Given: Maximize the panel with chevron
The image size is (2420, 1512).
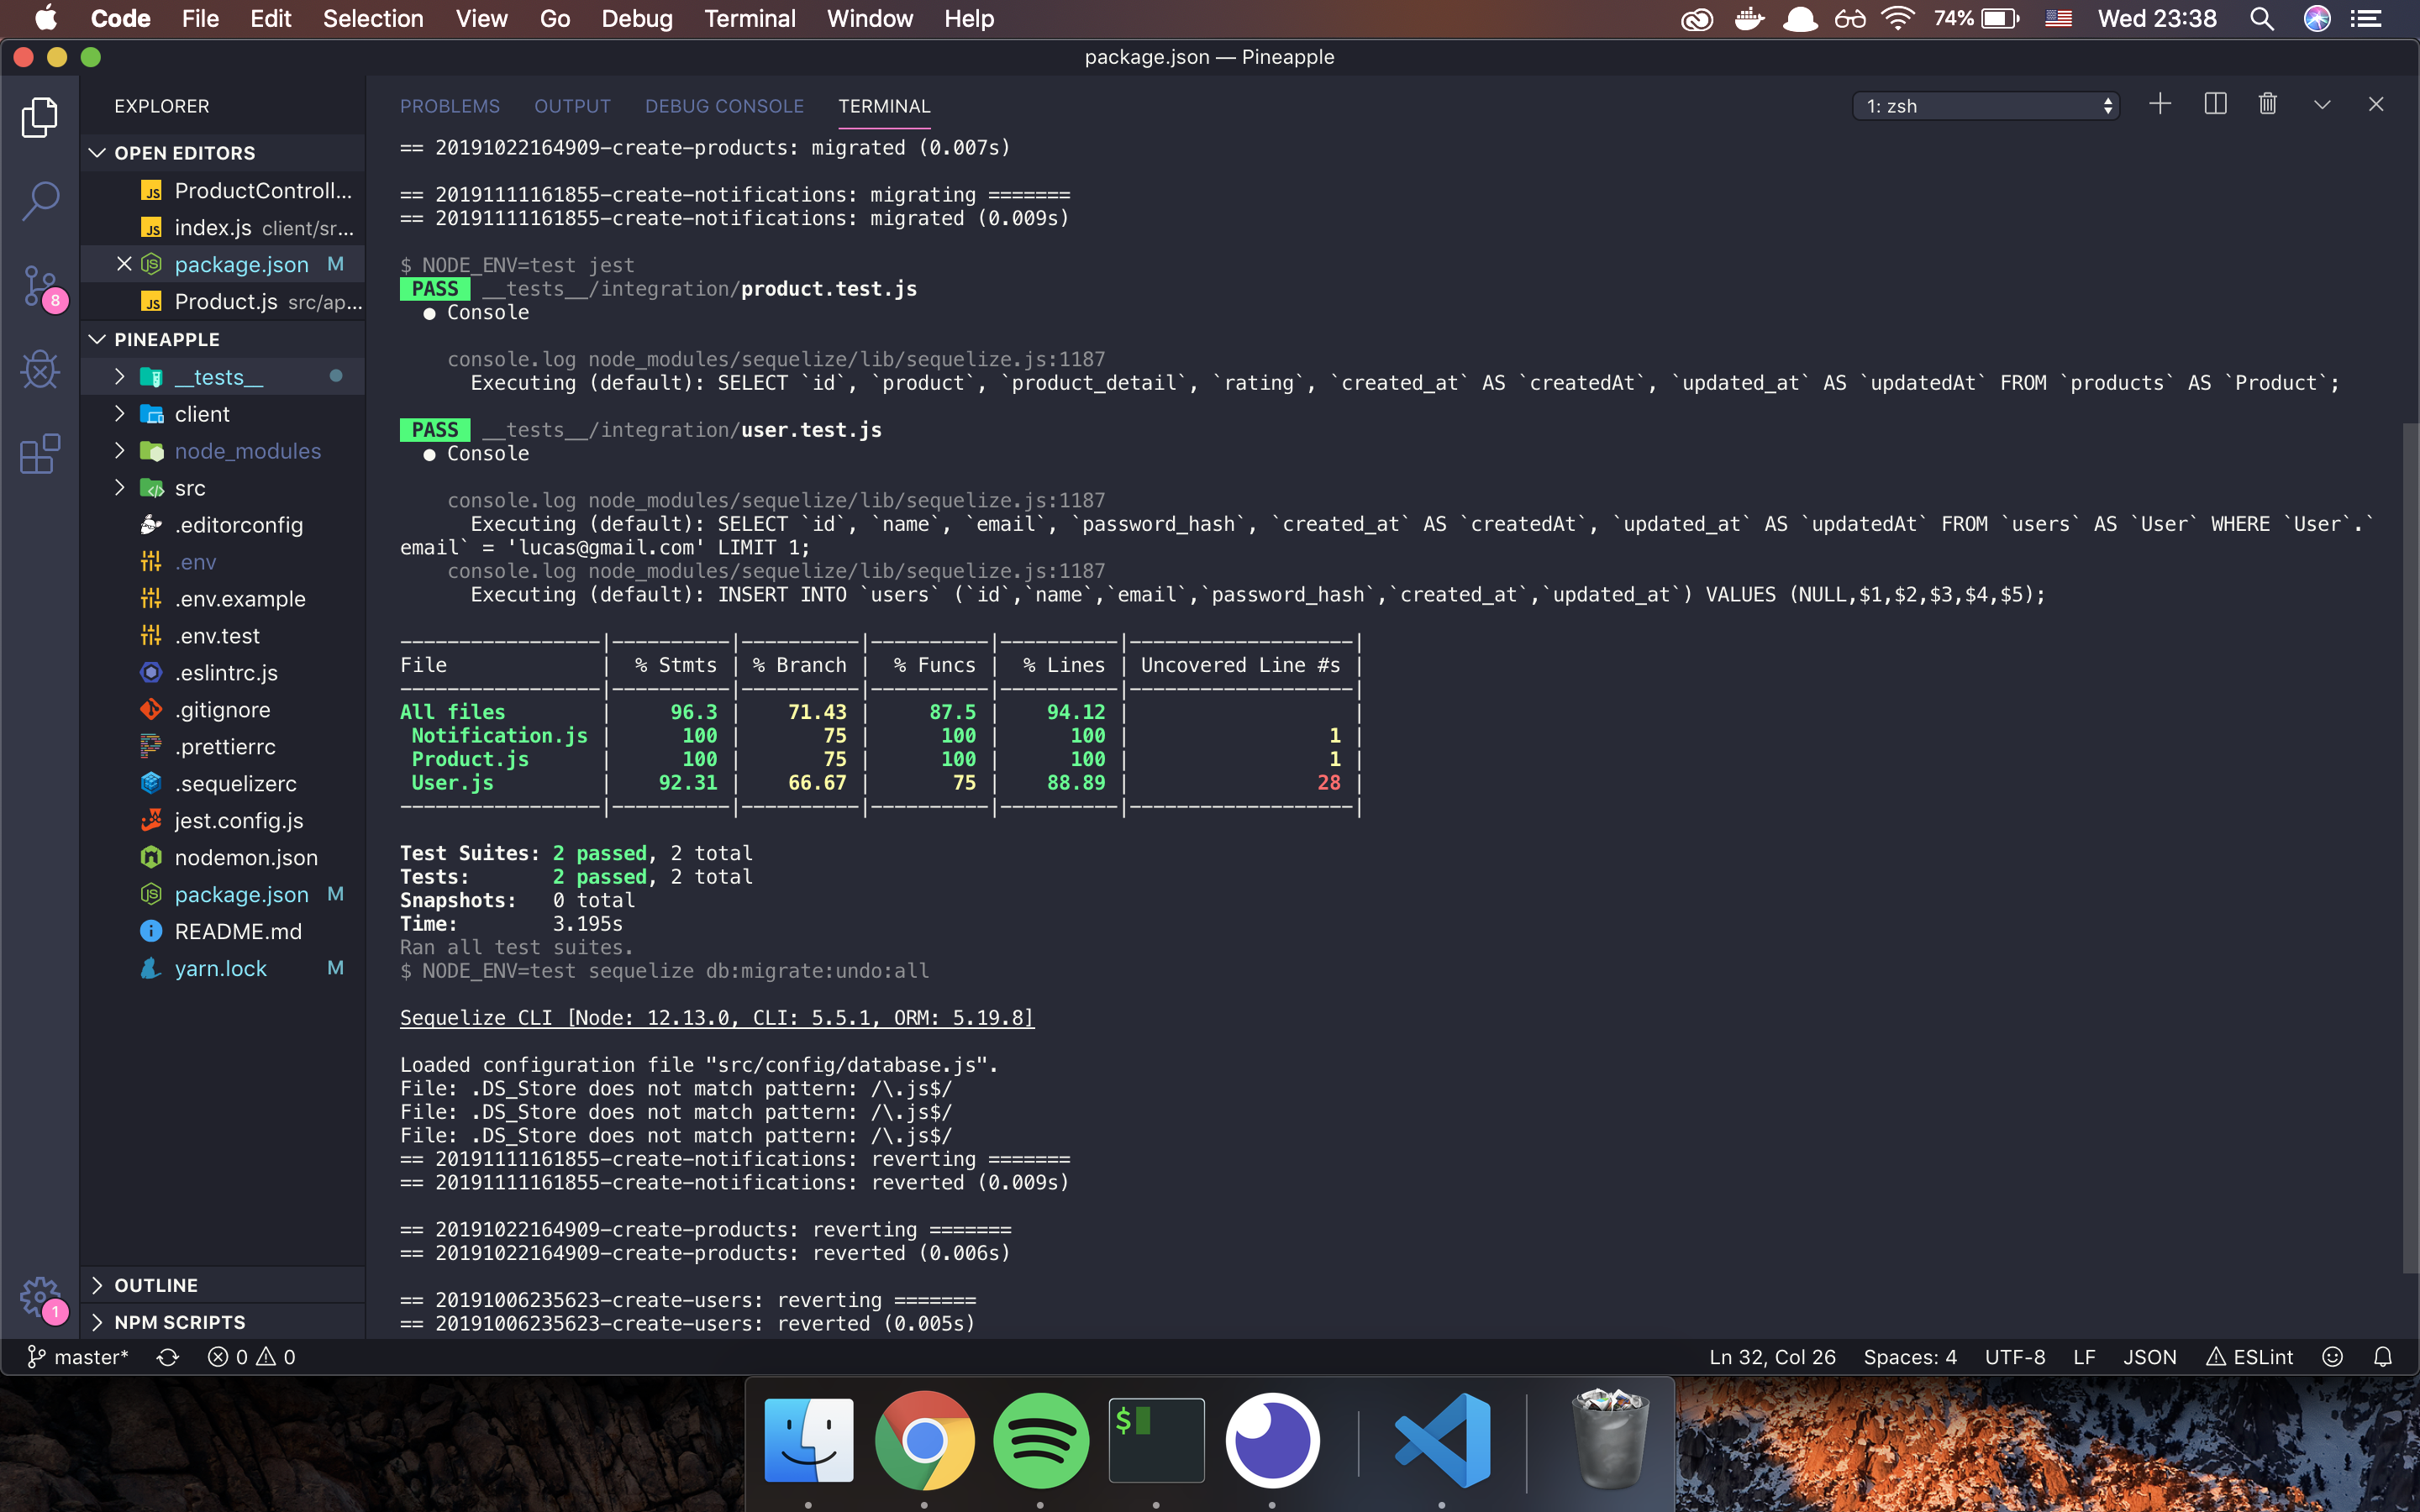Looking at the screenshot, I should [x=2322, y=104].
